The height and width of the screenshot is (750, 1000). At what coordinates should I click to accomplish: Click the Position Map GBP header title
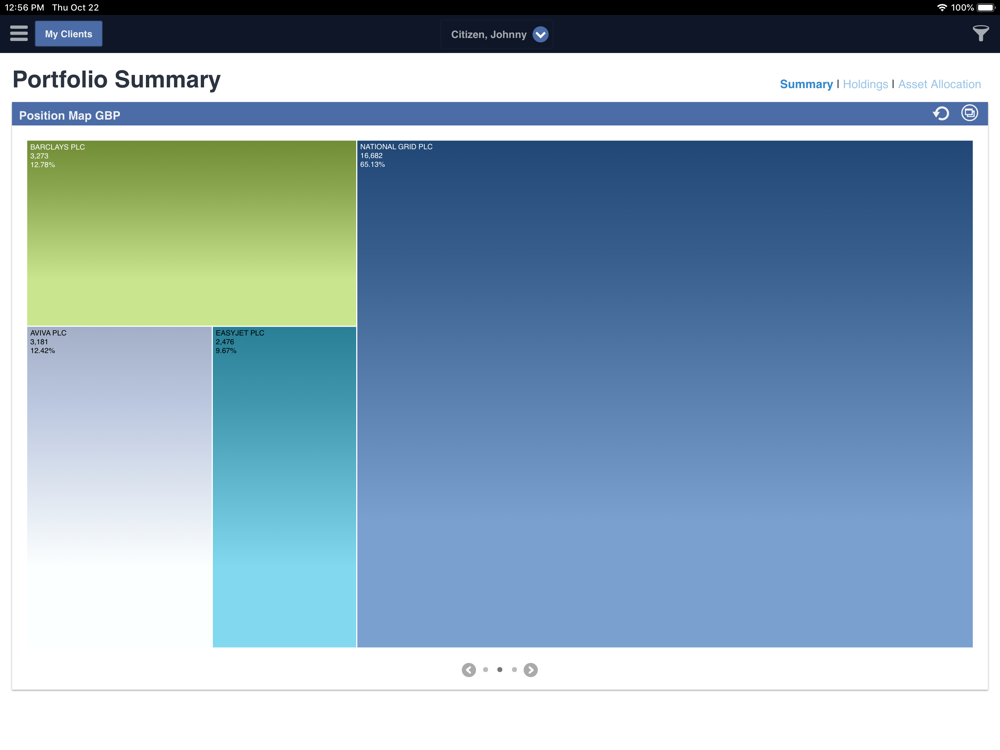[70, 115]
